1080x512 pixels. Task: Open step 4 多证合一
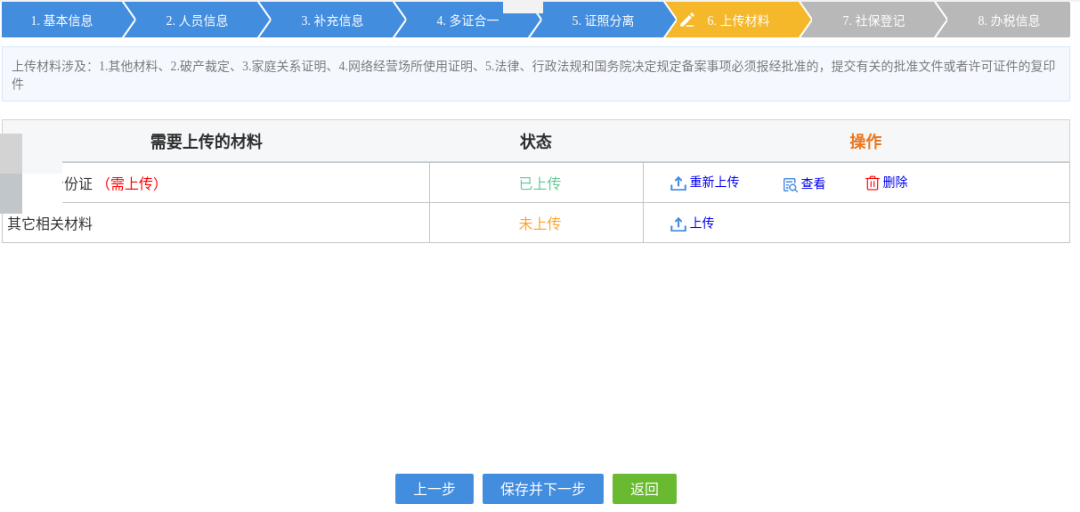pos(467,21)
